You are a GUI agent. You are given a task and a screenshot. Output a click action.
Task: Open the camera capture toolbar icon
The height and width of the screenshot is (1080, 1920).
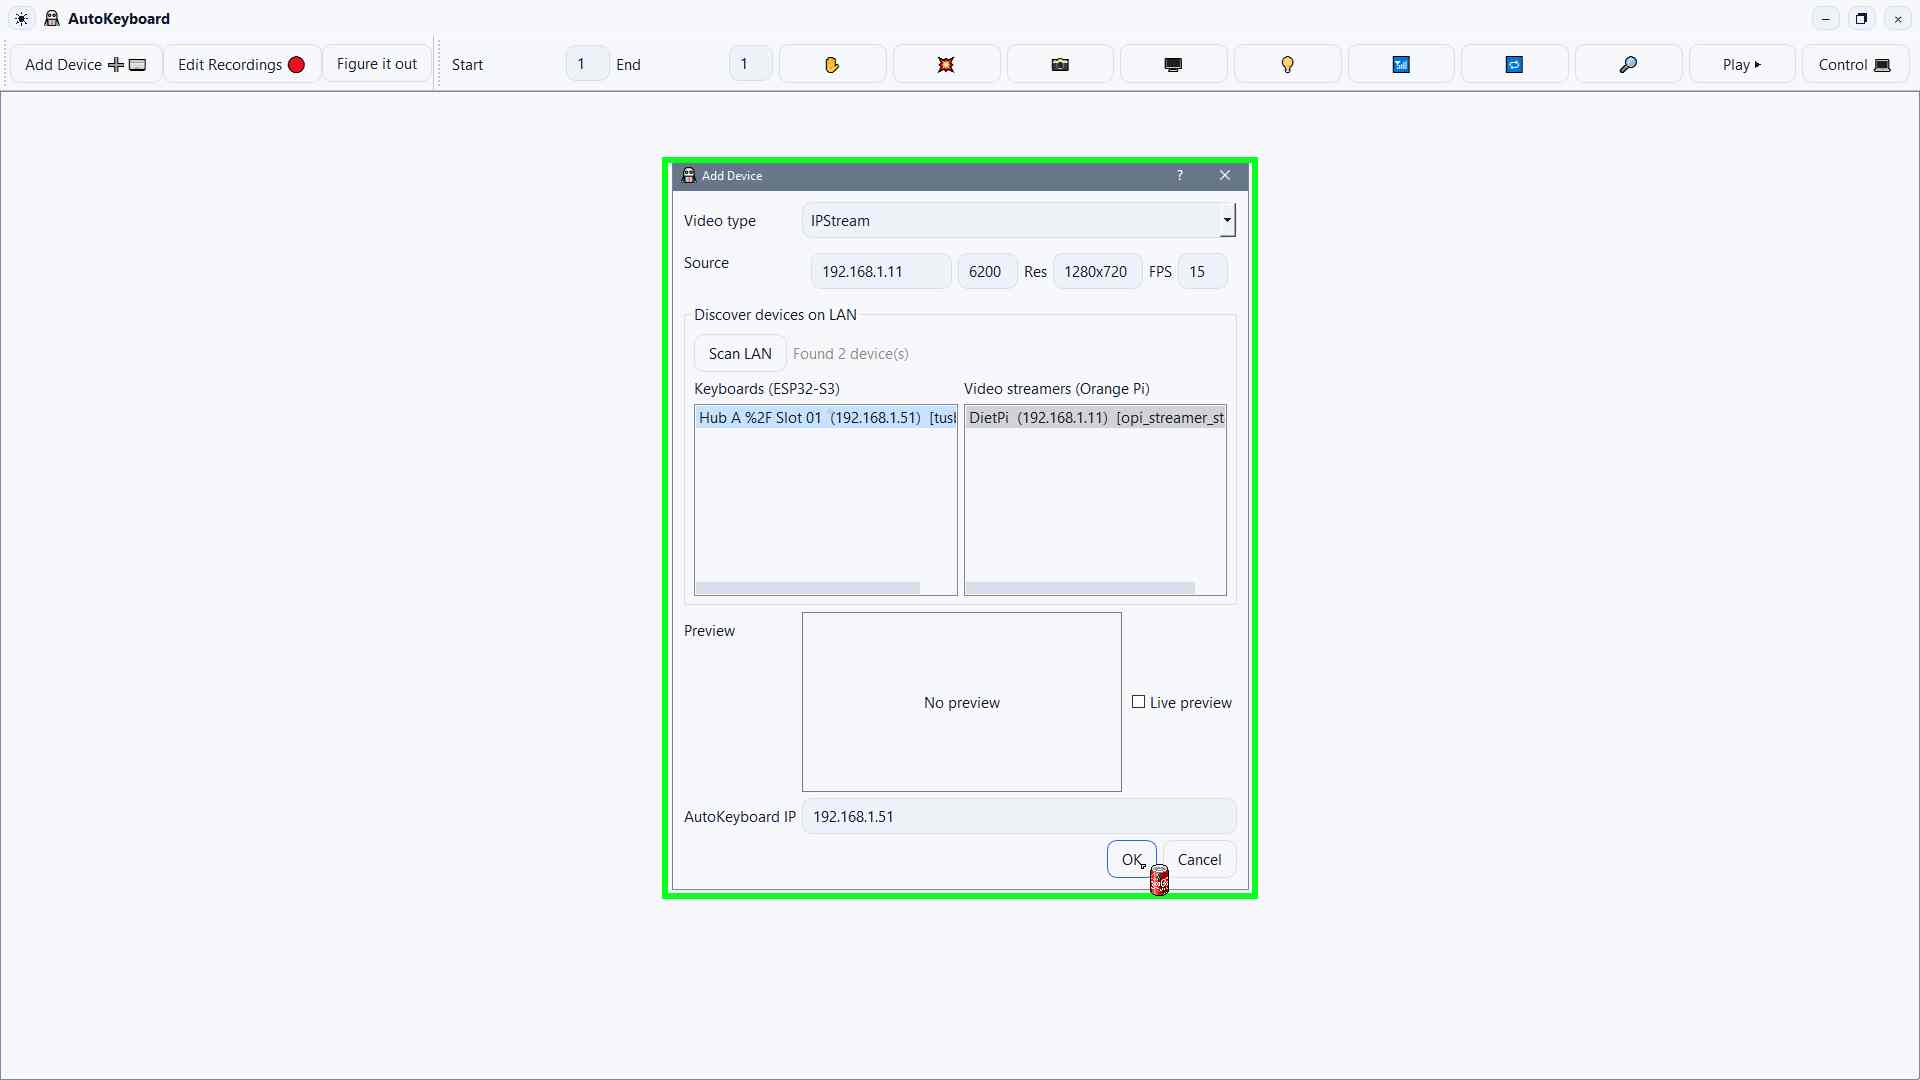pos(1059,63)
